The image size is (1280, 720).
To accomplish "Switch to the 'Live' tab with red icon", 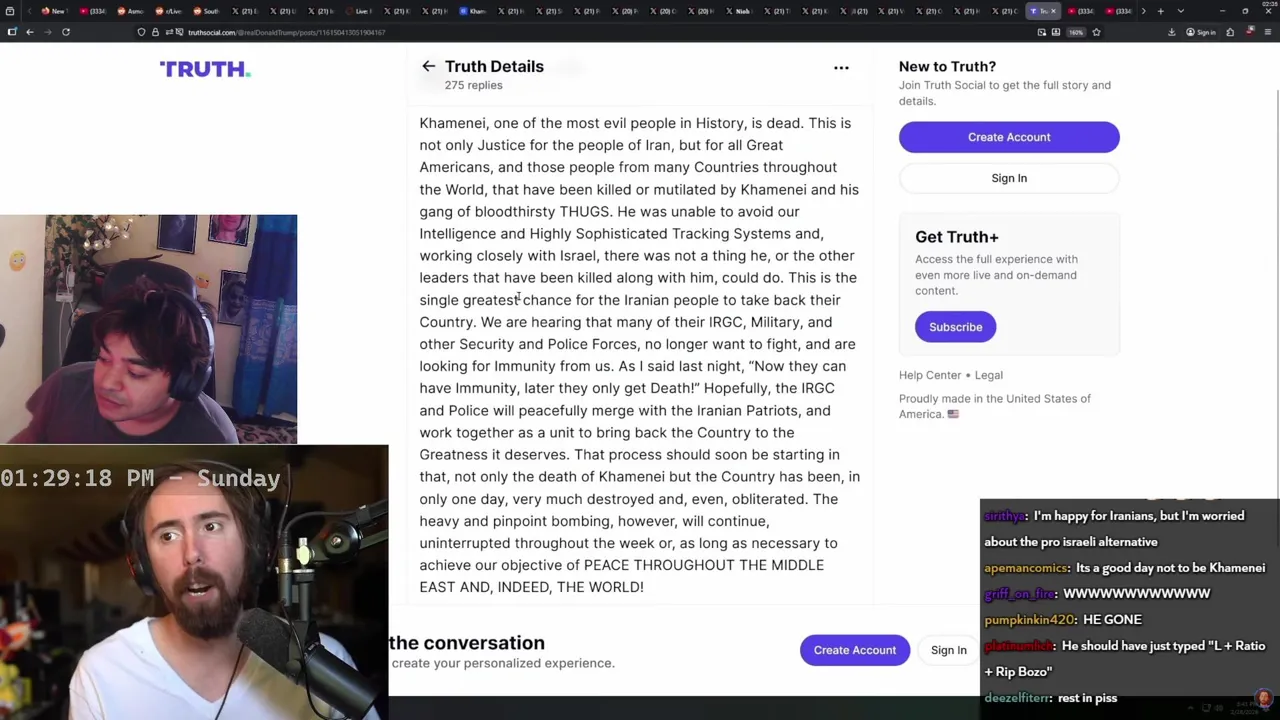I will [358, 11].
